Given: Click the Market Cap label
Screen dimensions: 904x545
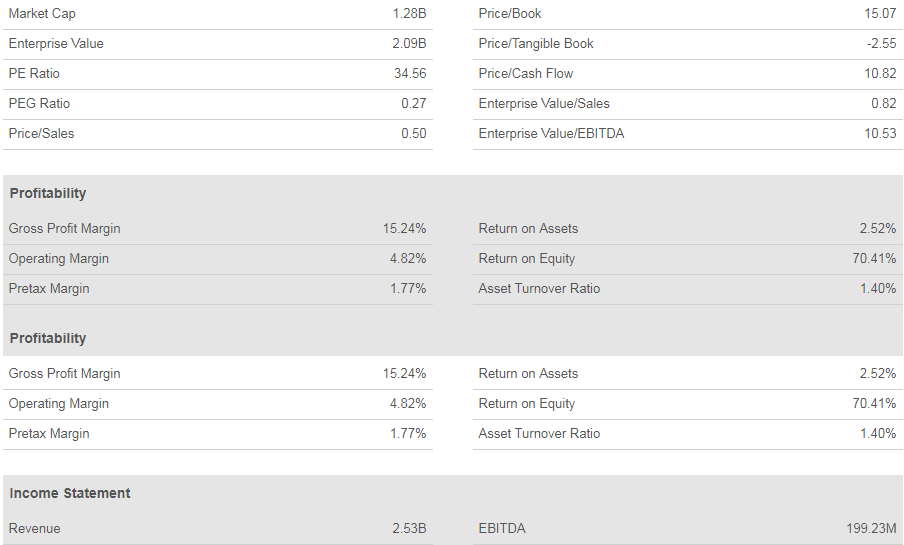Looking at the screenshot, I should 42,13.
